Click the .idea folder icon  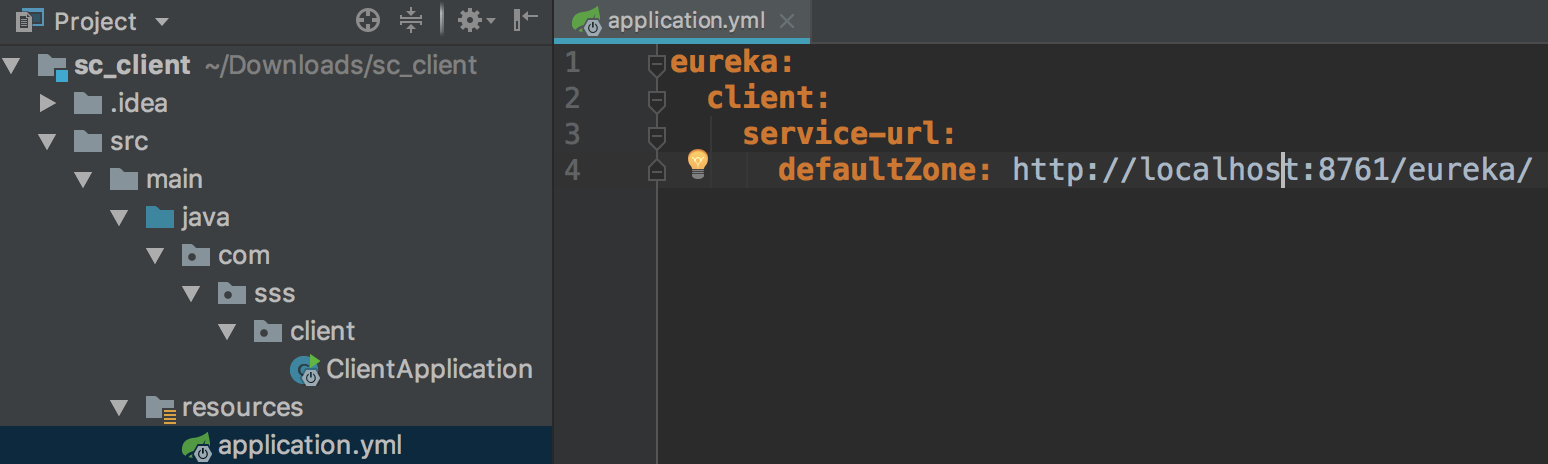88,103
